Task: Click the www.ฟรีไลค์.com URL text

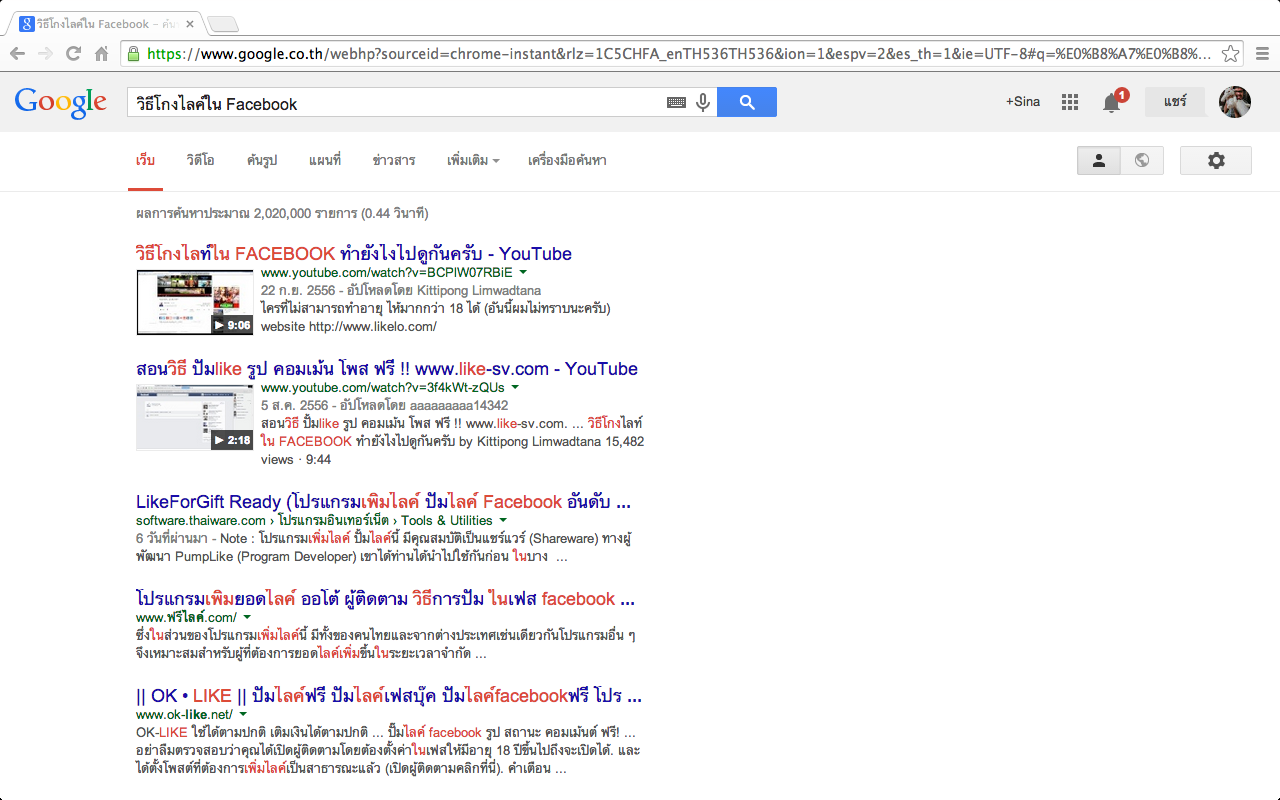Action: tap(186, 617)
